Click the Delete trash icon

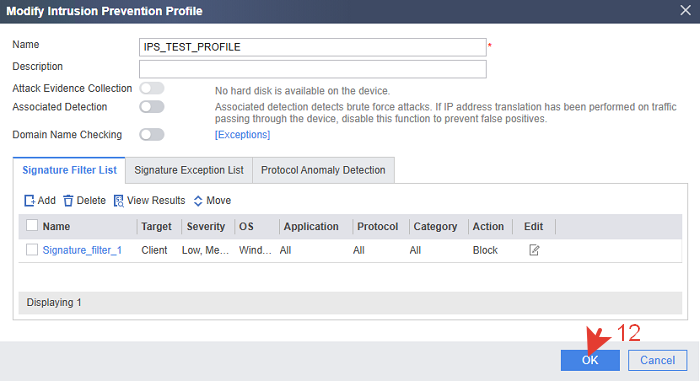coord(68,201)
